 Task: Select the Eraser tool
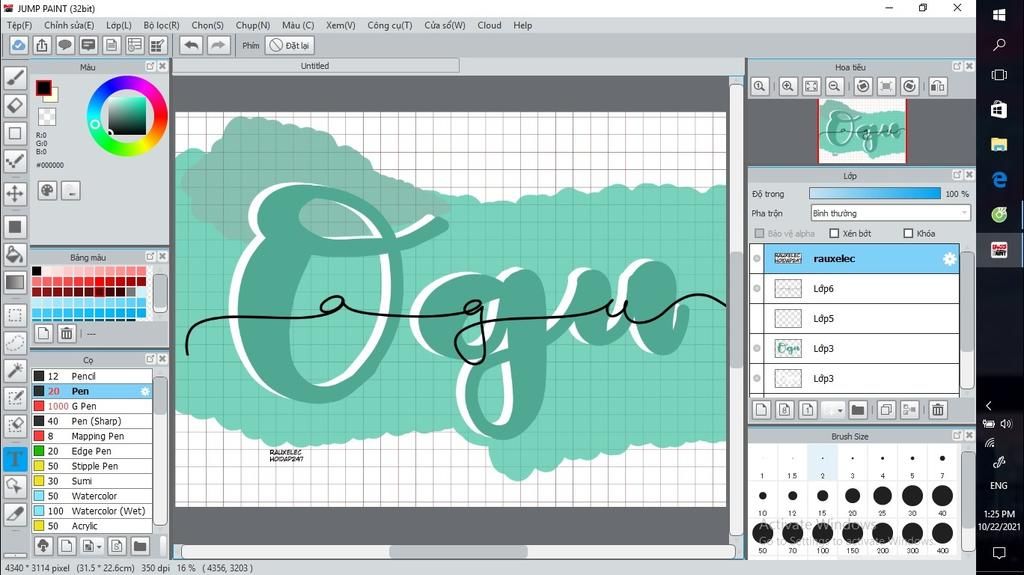(15, 105)
